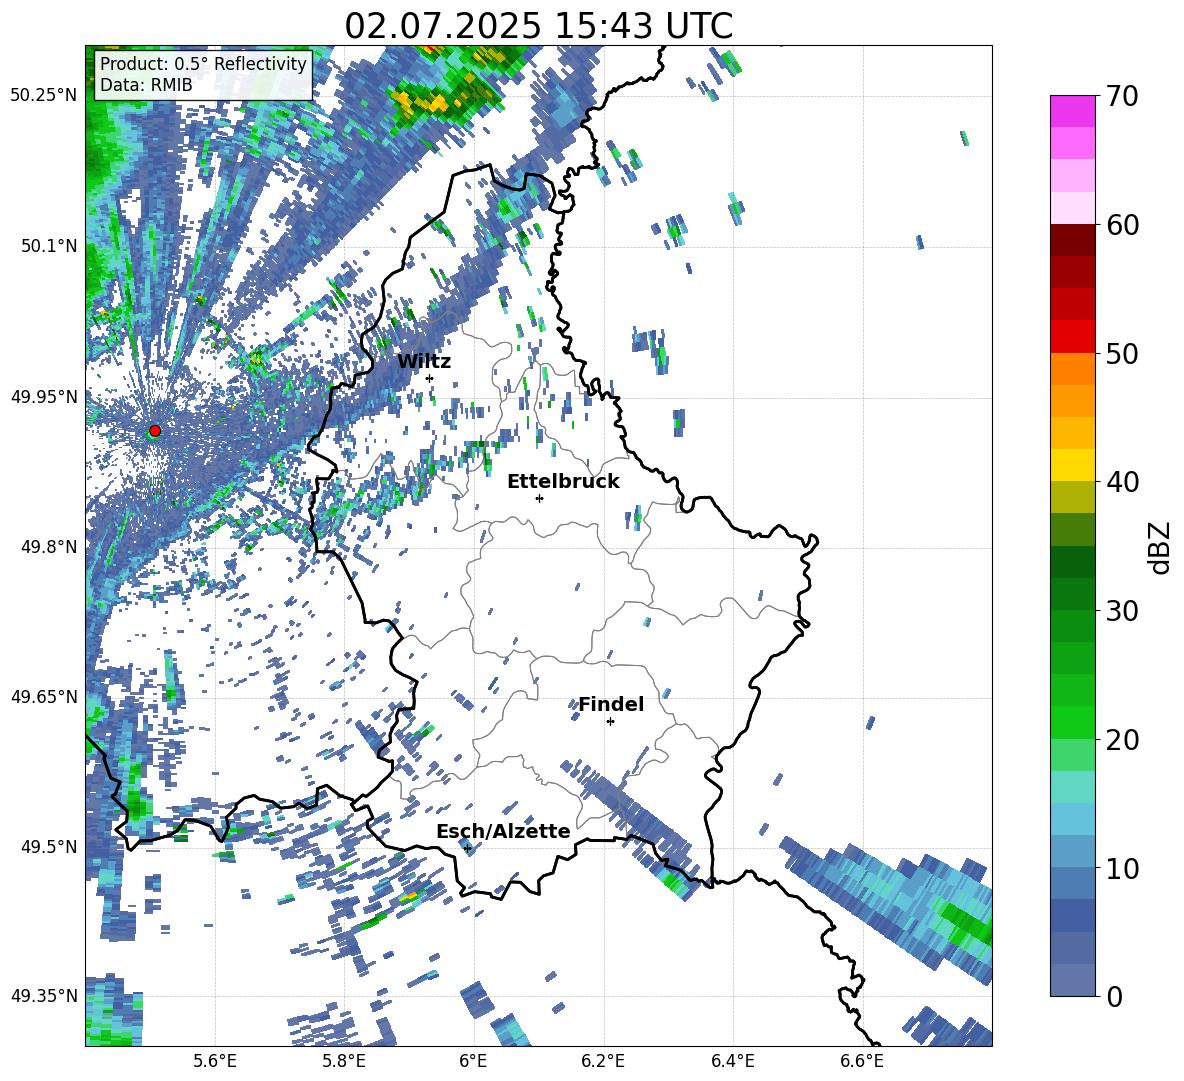Pick the light cyan colorbar segment below 20
1184x1081 pixels.
point(1072,787)
